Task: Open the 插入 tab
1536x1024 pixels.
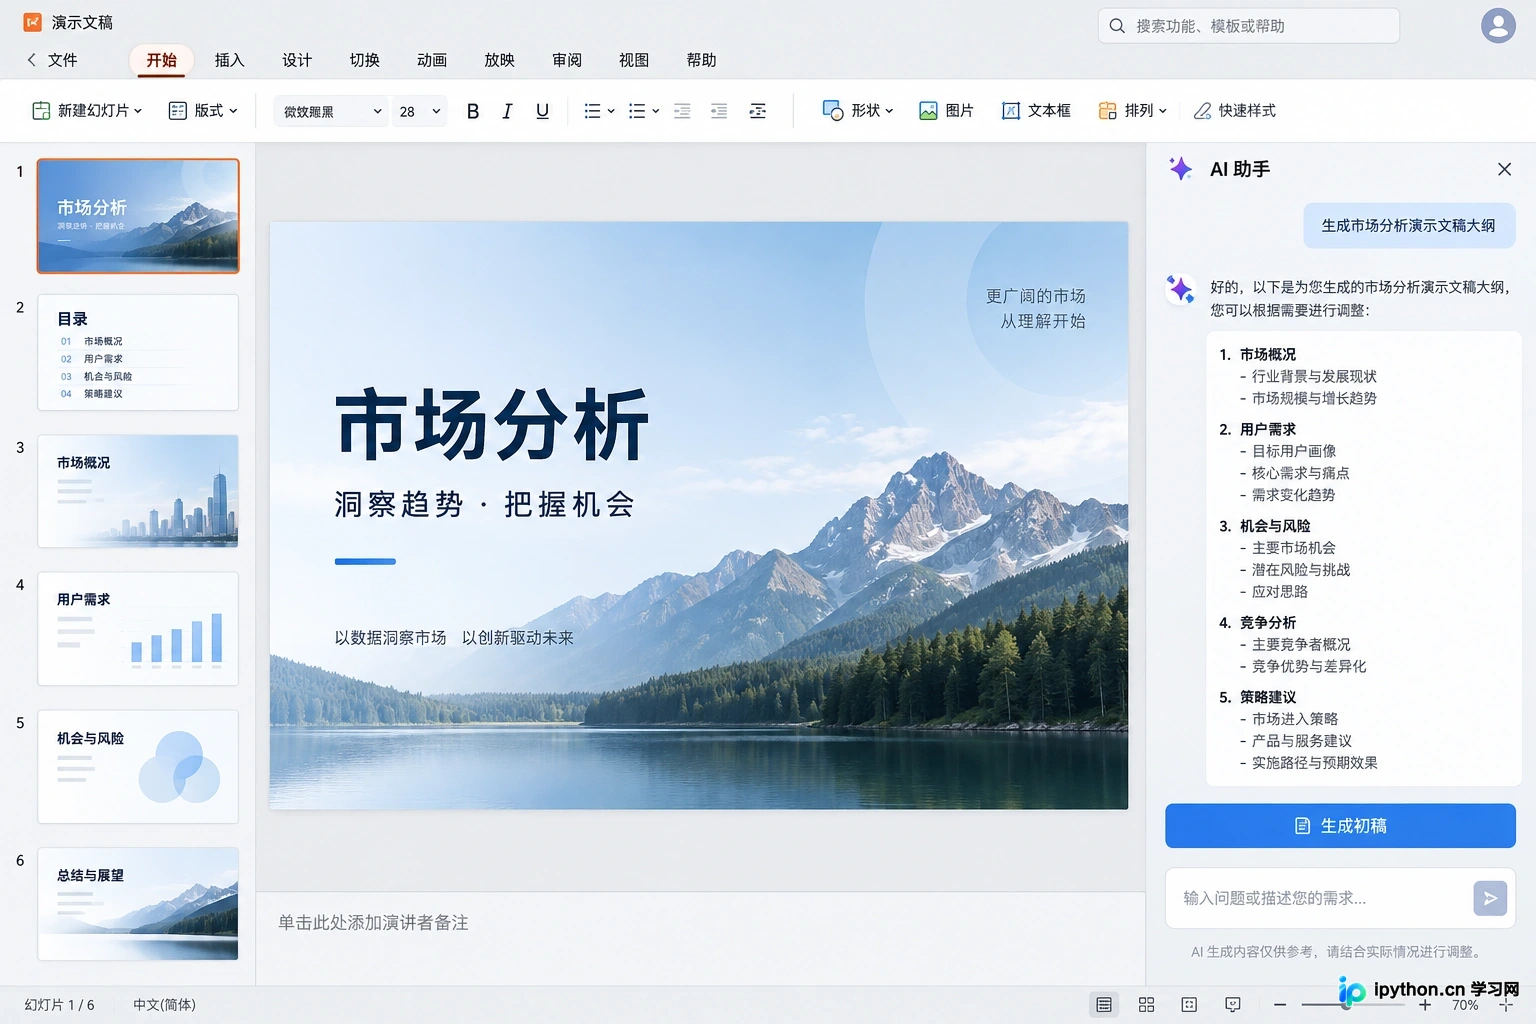Action: pyautogui.click(x=229, y=60)
